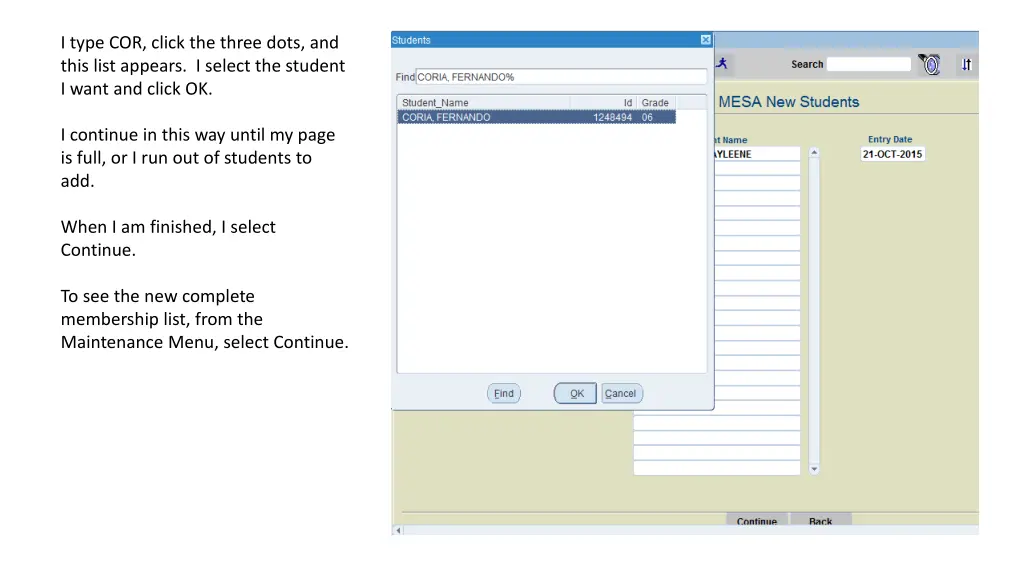
Task: Click the Find button in the Students dialog
Action: (504, 393)
